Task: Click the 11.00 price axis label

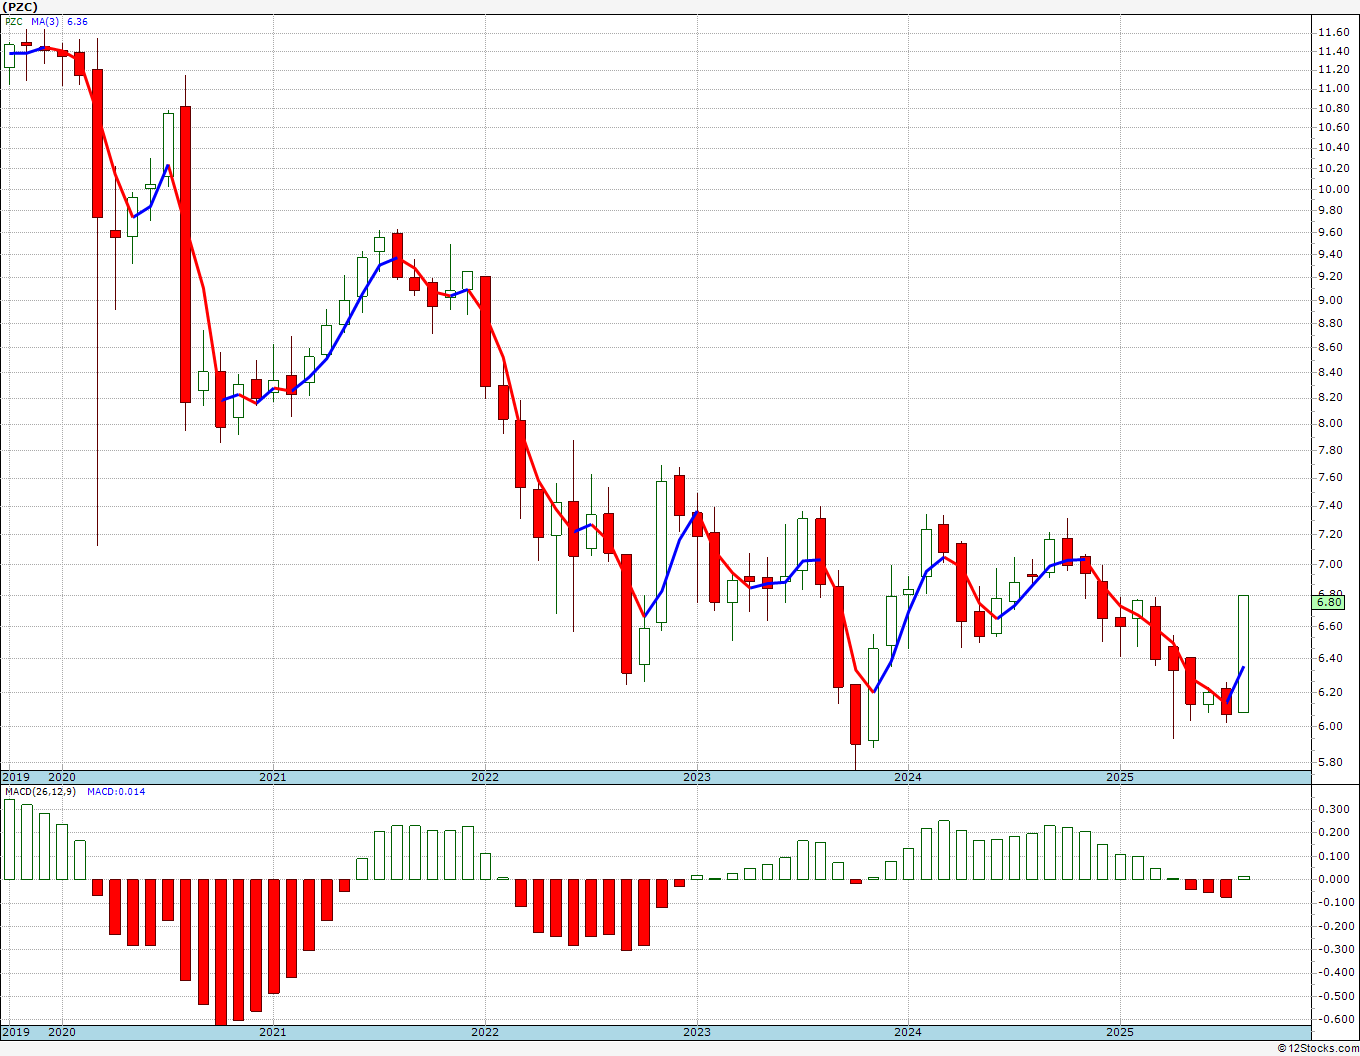Action: point(1333,88)
